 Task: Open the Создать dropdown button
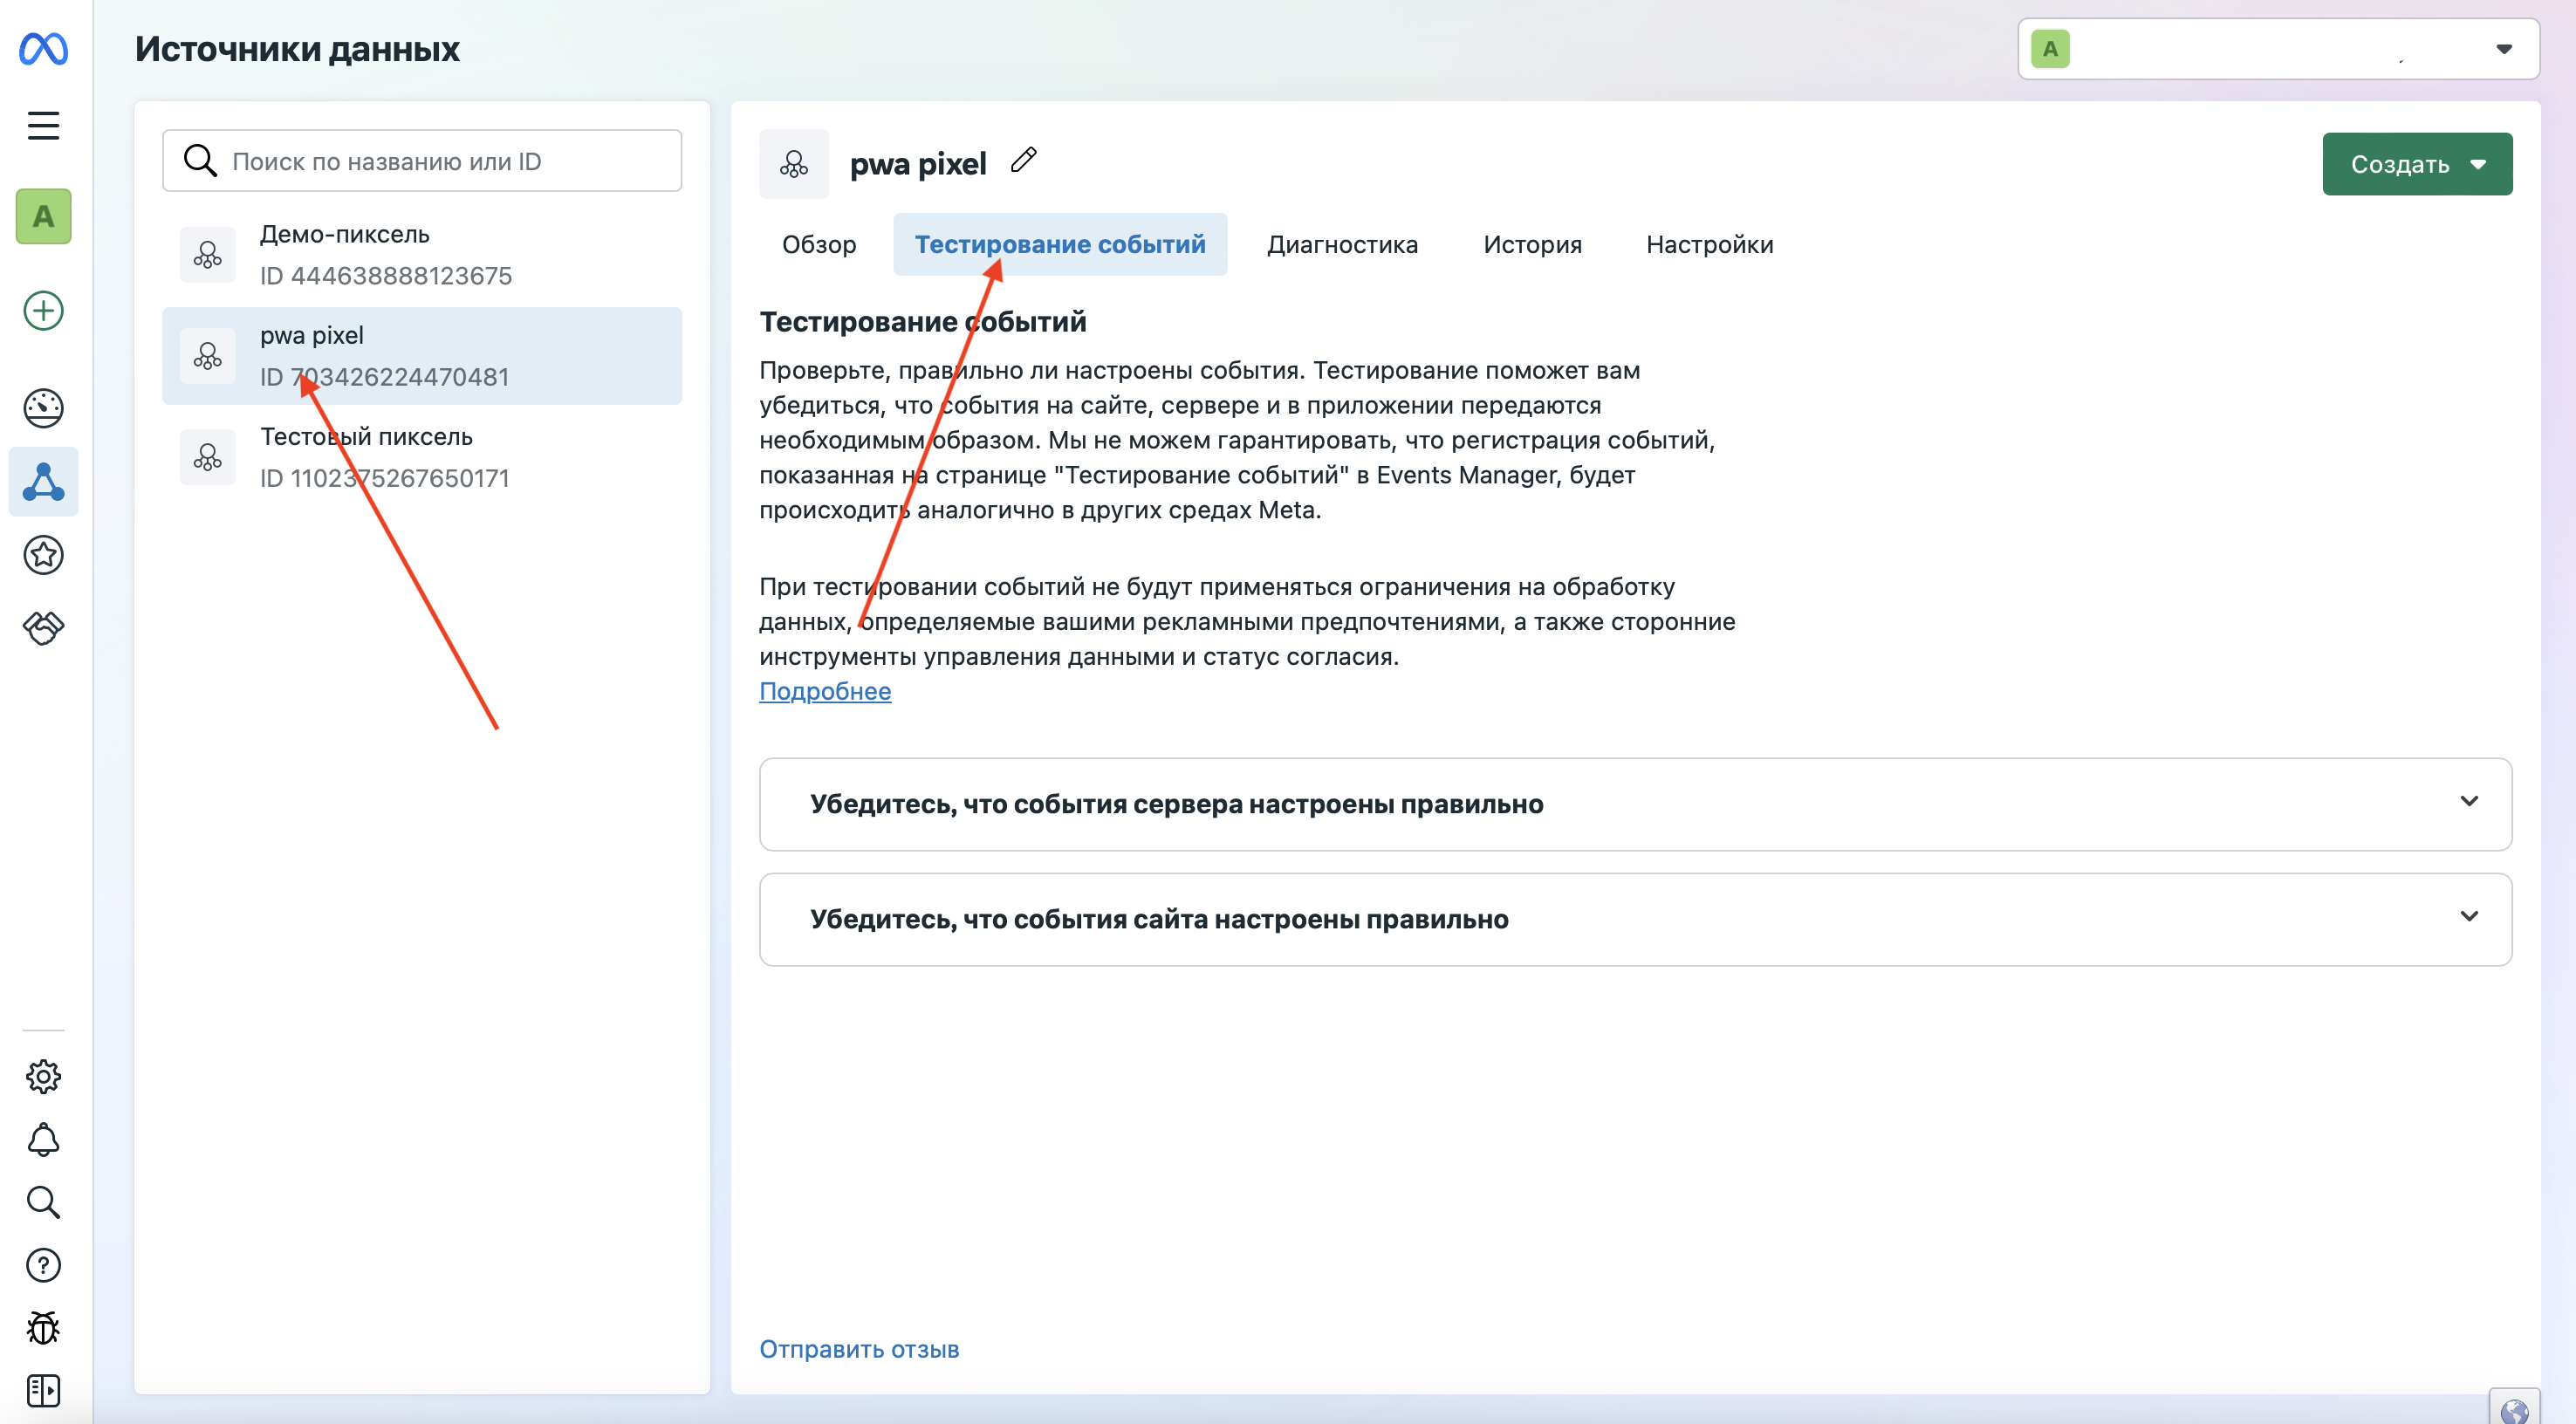pyautogui.click(x=2416, y=164)
